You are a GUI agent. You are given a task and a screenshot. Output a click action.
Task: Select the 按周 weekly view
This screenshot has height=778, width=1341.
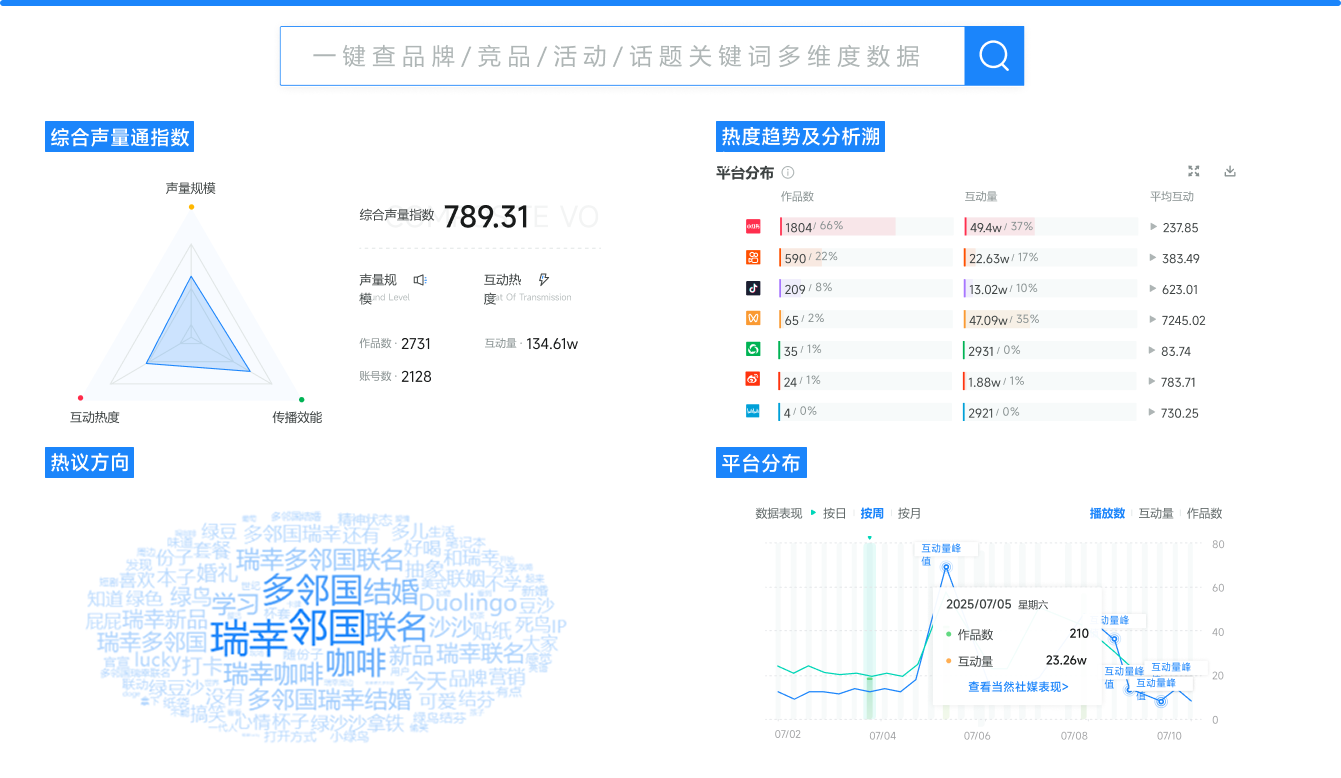click(872, 513)
